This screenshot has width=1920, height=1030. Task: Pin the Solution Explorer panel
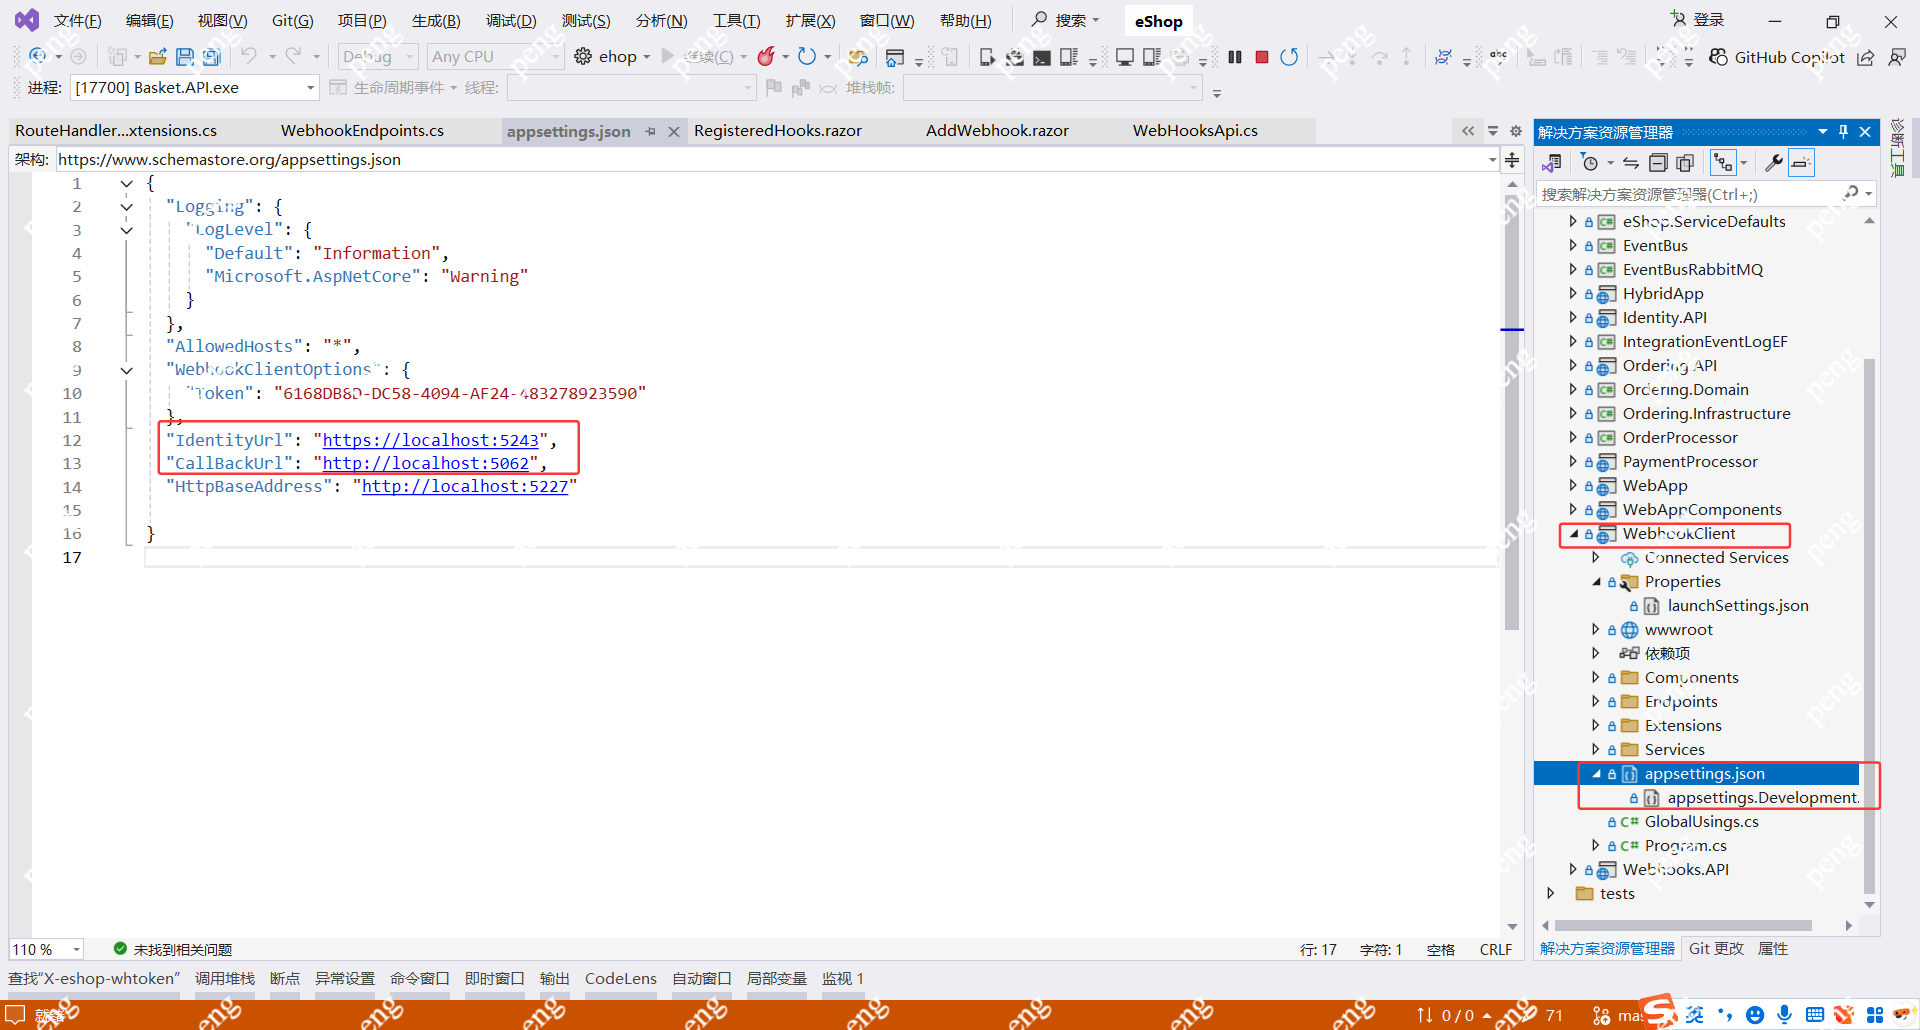coord(1844,132)
